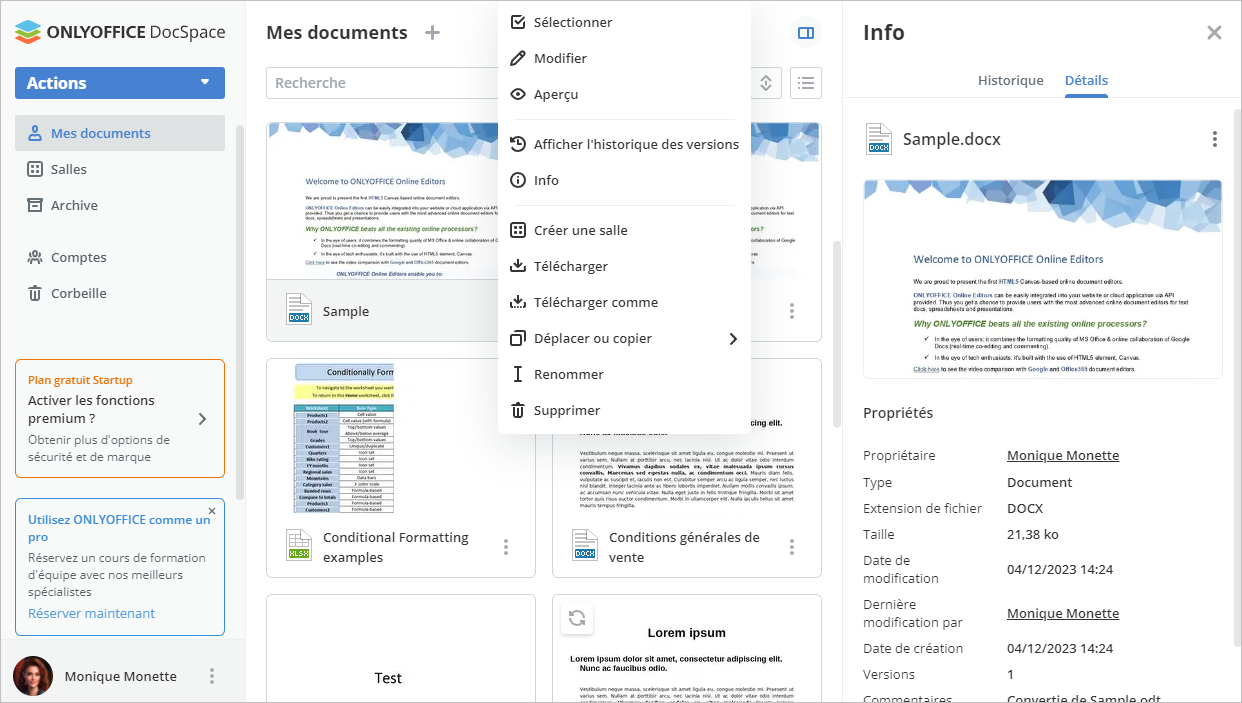The height and width of the screenshot is (703, 1242).
Task: Open Monique Monette profile options menu
Action: pyautogui.click(x=212, y=676)
